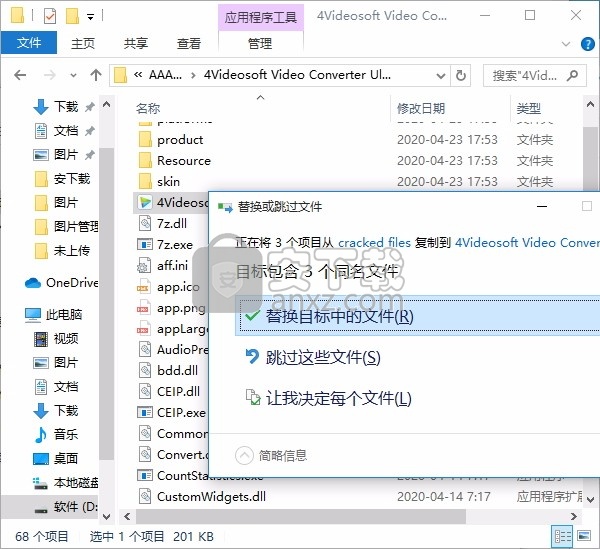Sort by the 名称 column header

point(148,109)
